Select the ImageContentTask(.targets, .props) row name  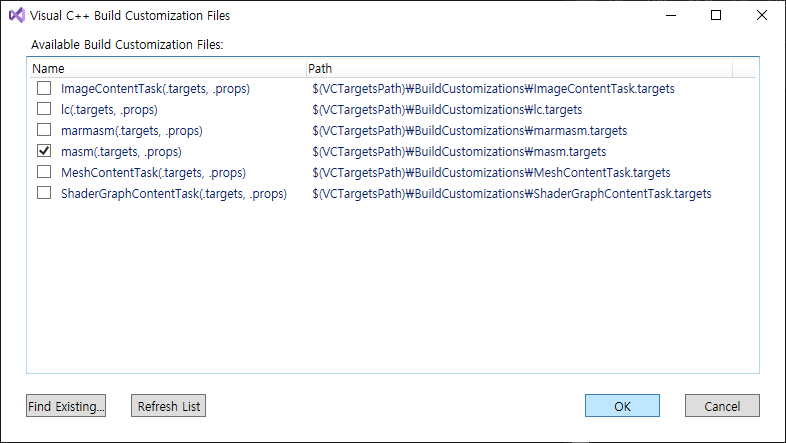coord(155,89)
